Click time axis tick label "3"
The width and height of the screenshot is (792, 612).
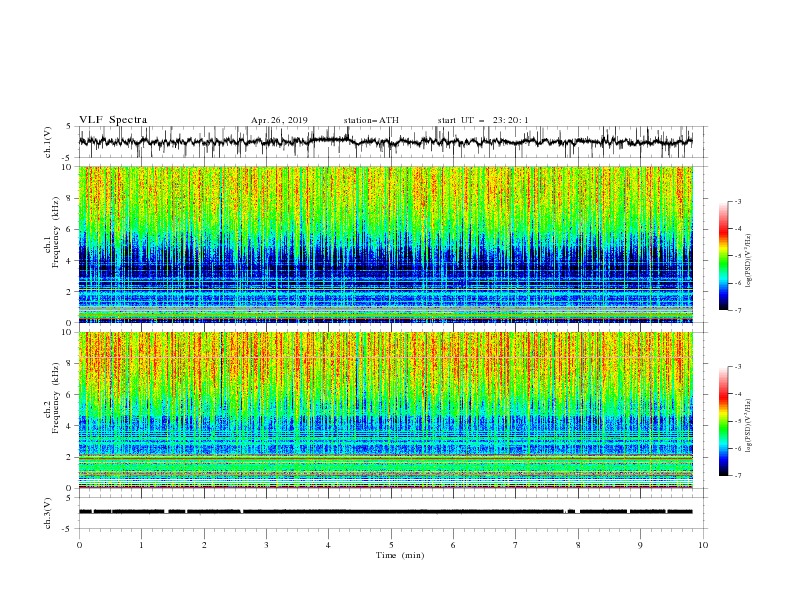266,545
